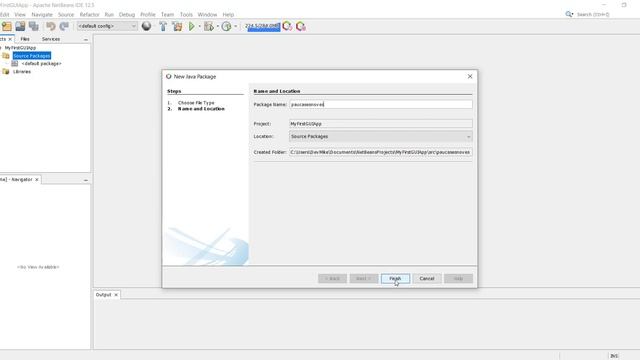The height and width of the screenshot is (360, 640).
Task: Click the Clean and Build Project icon
Action: (177, 26)
